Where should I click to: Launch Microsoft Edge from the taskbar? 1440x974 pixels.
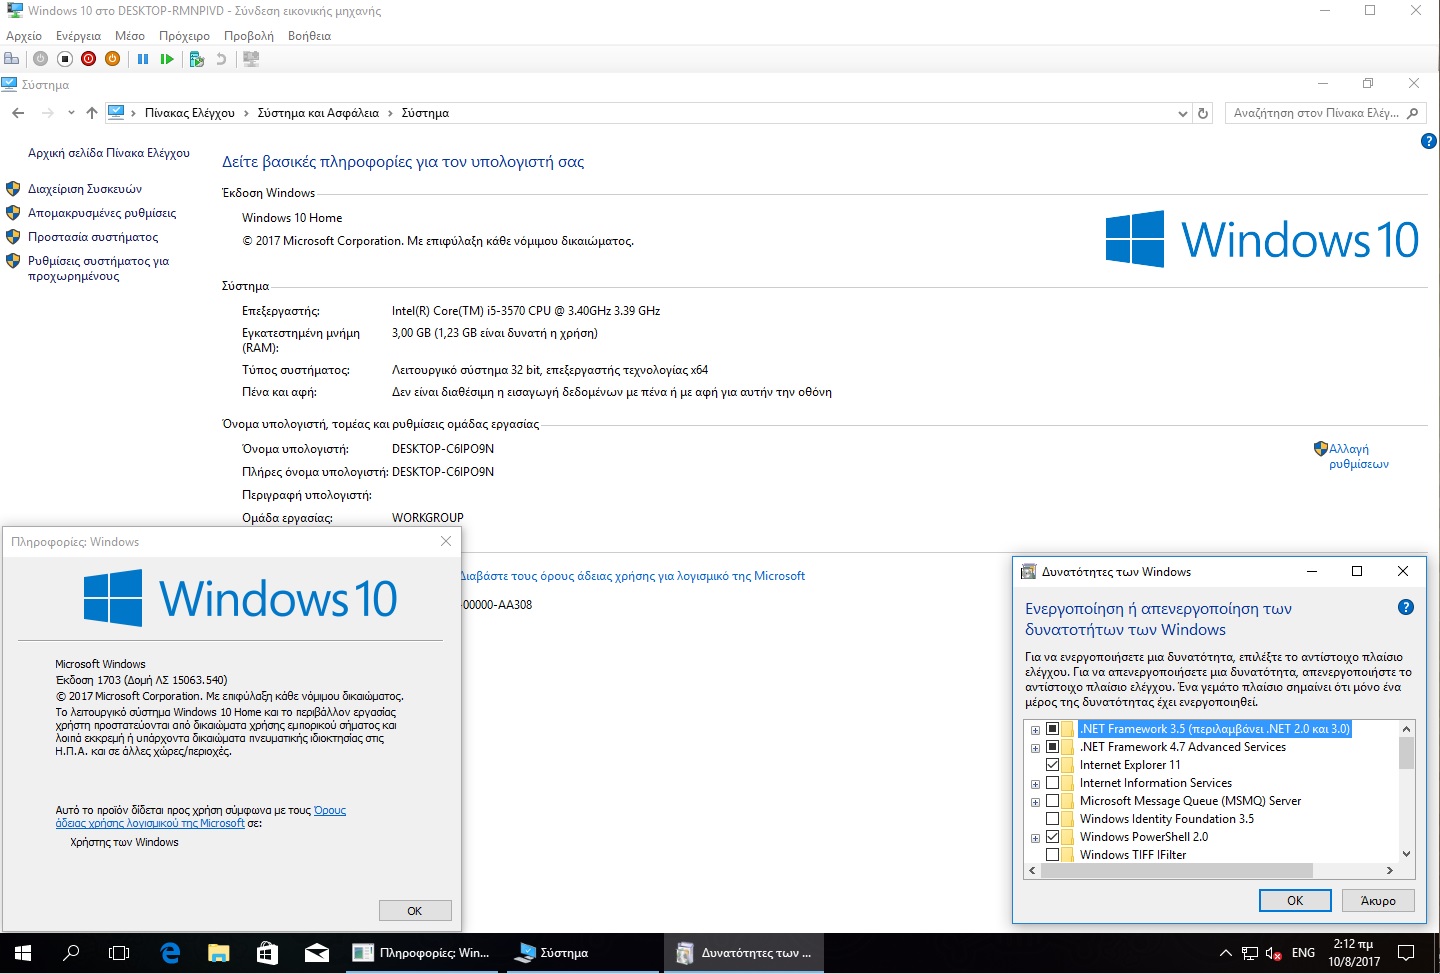click(170, 953)
